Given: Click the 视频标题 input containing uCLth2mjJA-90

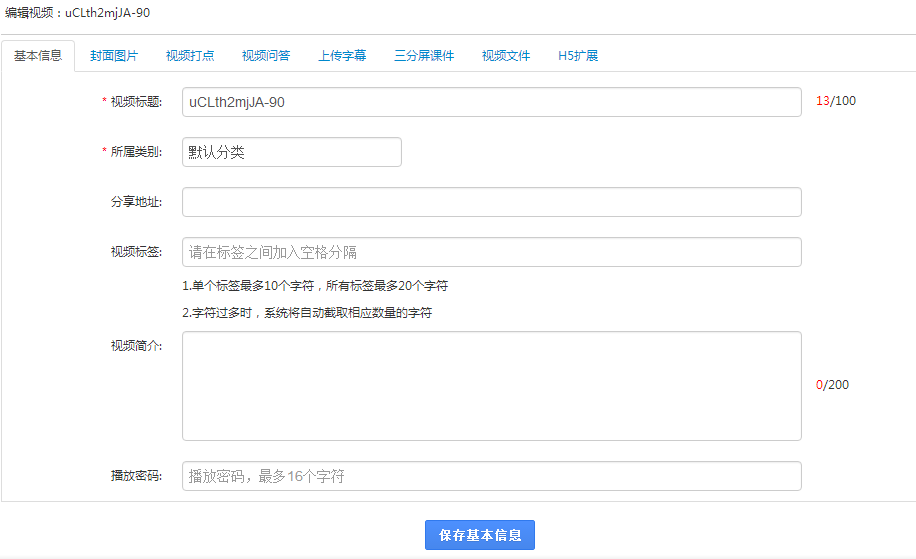Looking at the screenshot, I should point(491,102).
